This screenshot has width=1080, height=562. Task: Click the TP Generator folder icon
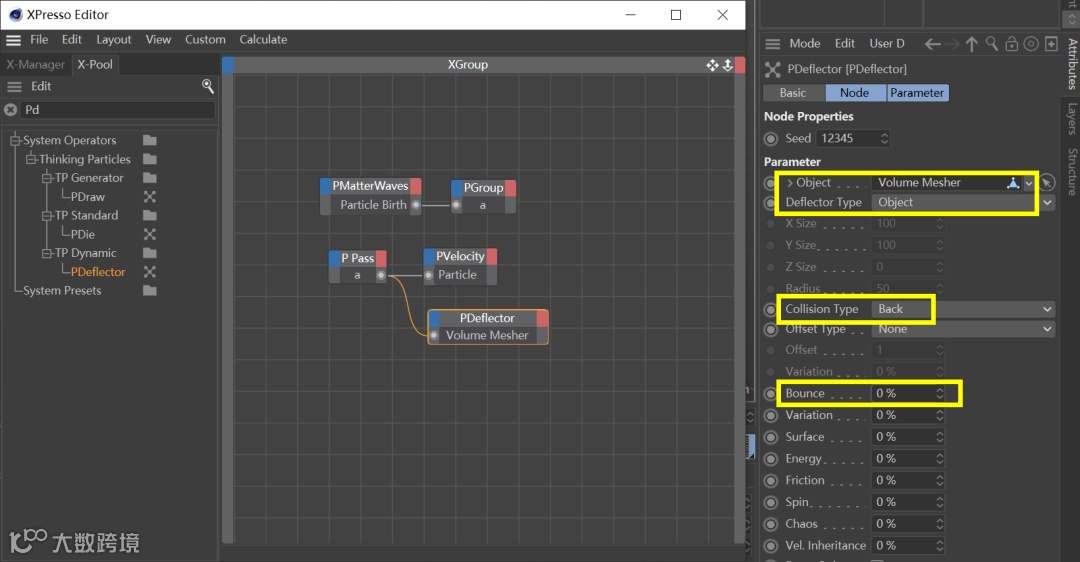click(149, 178)
